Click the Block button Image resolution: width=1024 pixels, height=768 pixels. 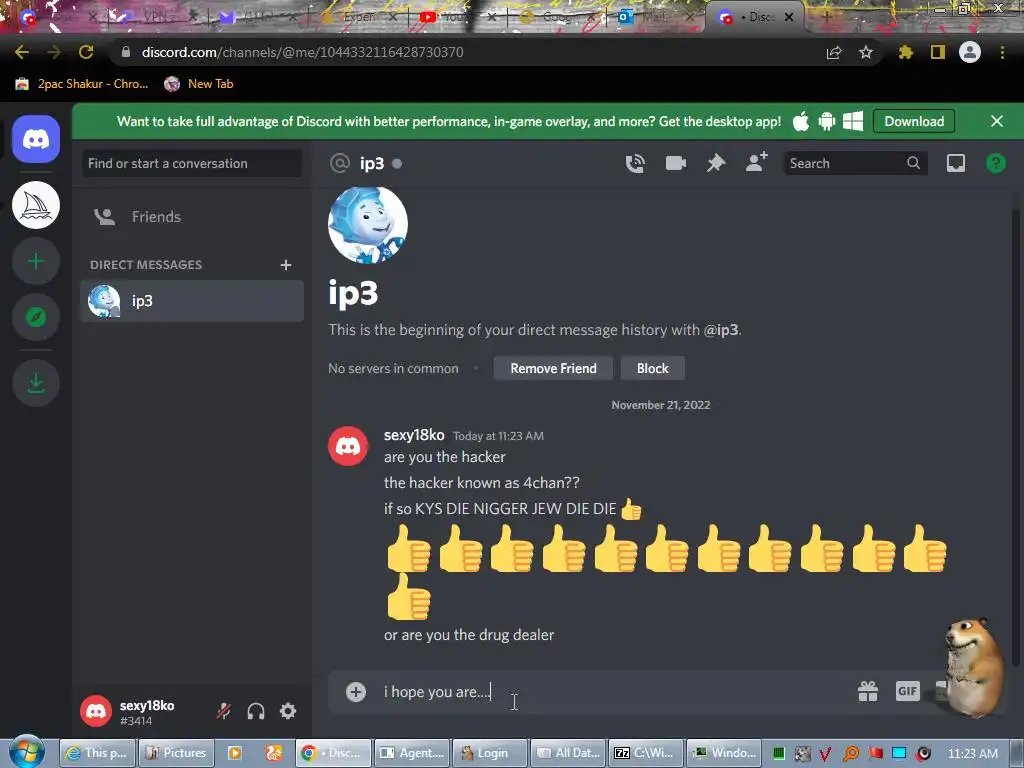[x=652, y=368]
